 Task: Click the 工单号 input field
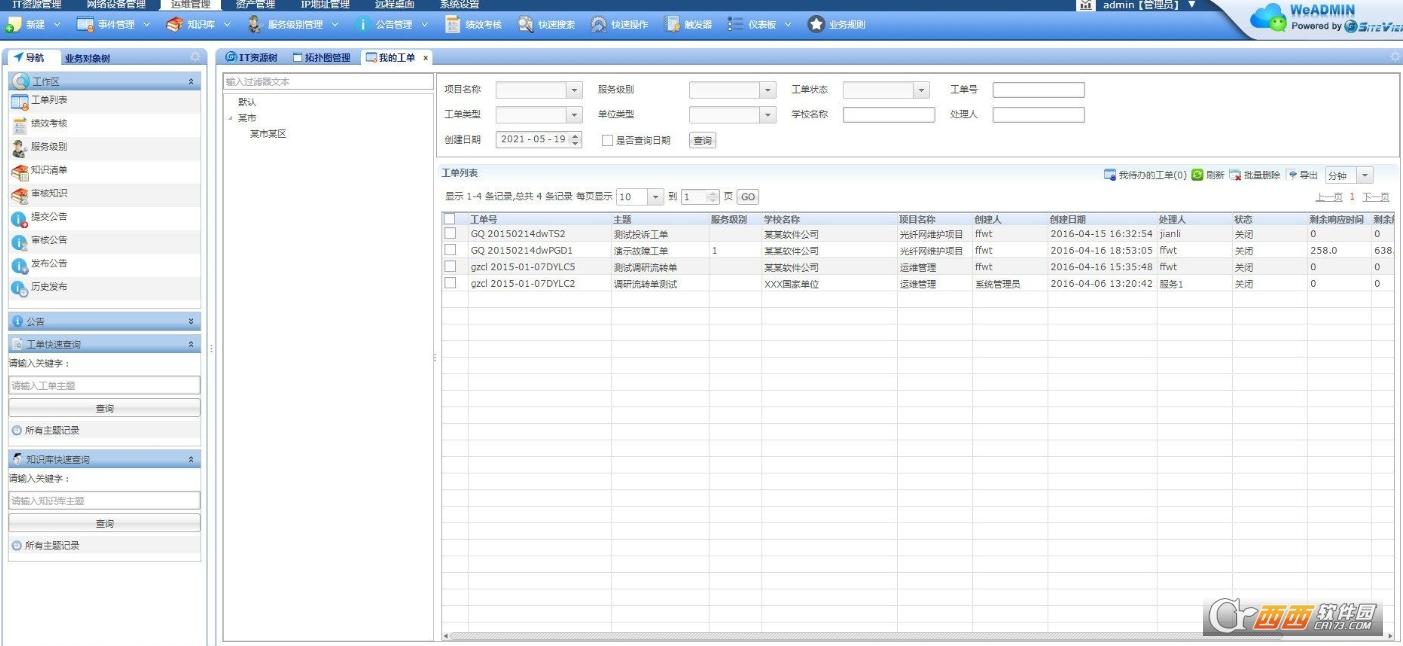coord(1038,90)
